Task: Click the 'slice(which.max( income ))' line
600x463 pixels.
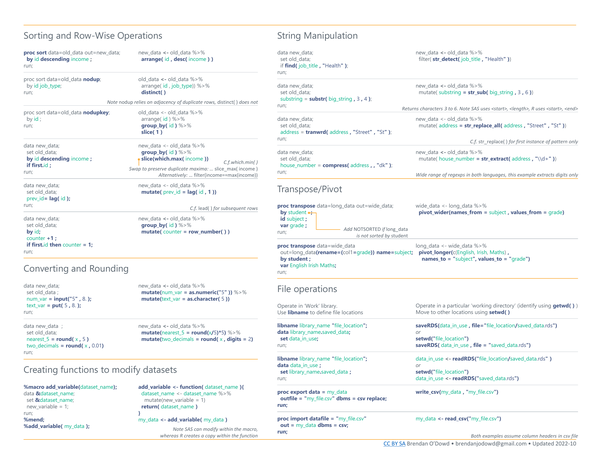Action: pos(175,159)
